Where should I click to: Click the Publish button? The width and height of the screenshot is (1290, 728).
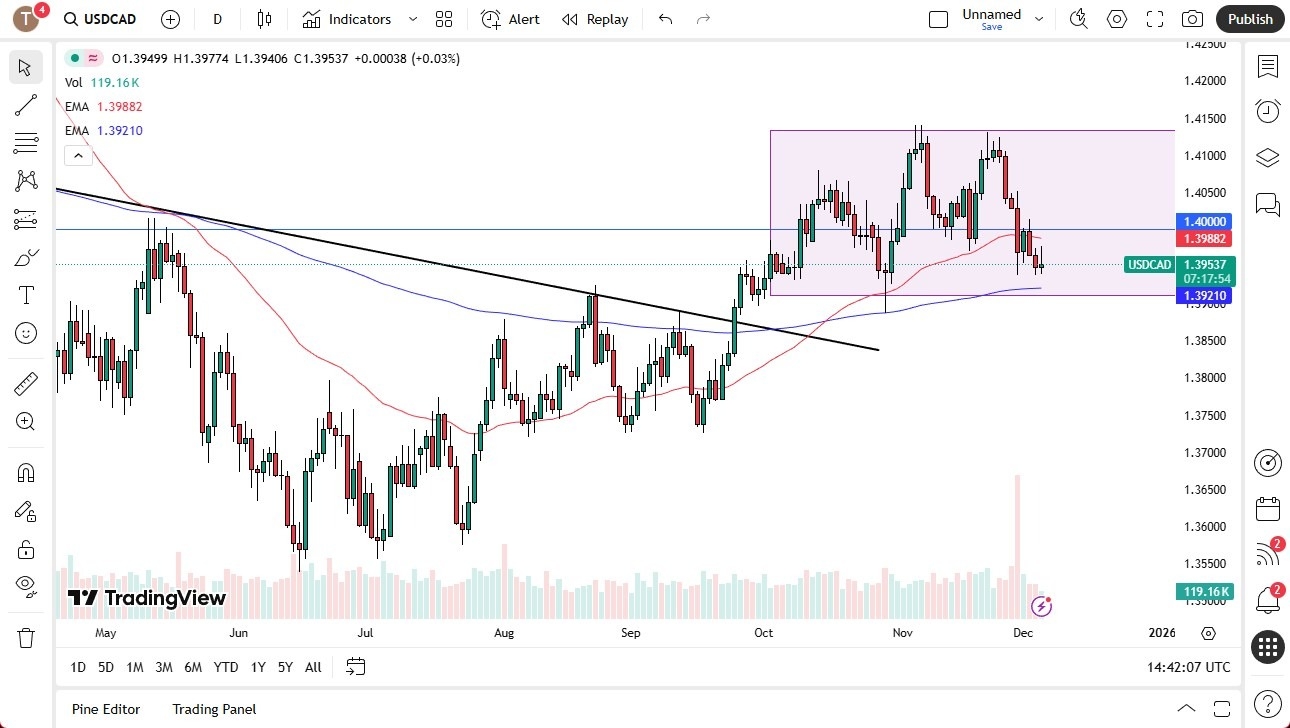coord(1249,19)
